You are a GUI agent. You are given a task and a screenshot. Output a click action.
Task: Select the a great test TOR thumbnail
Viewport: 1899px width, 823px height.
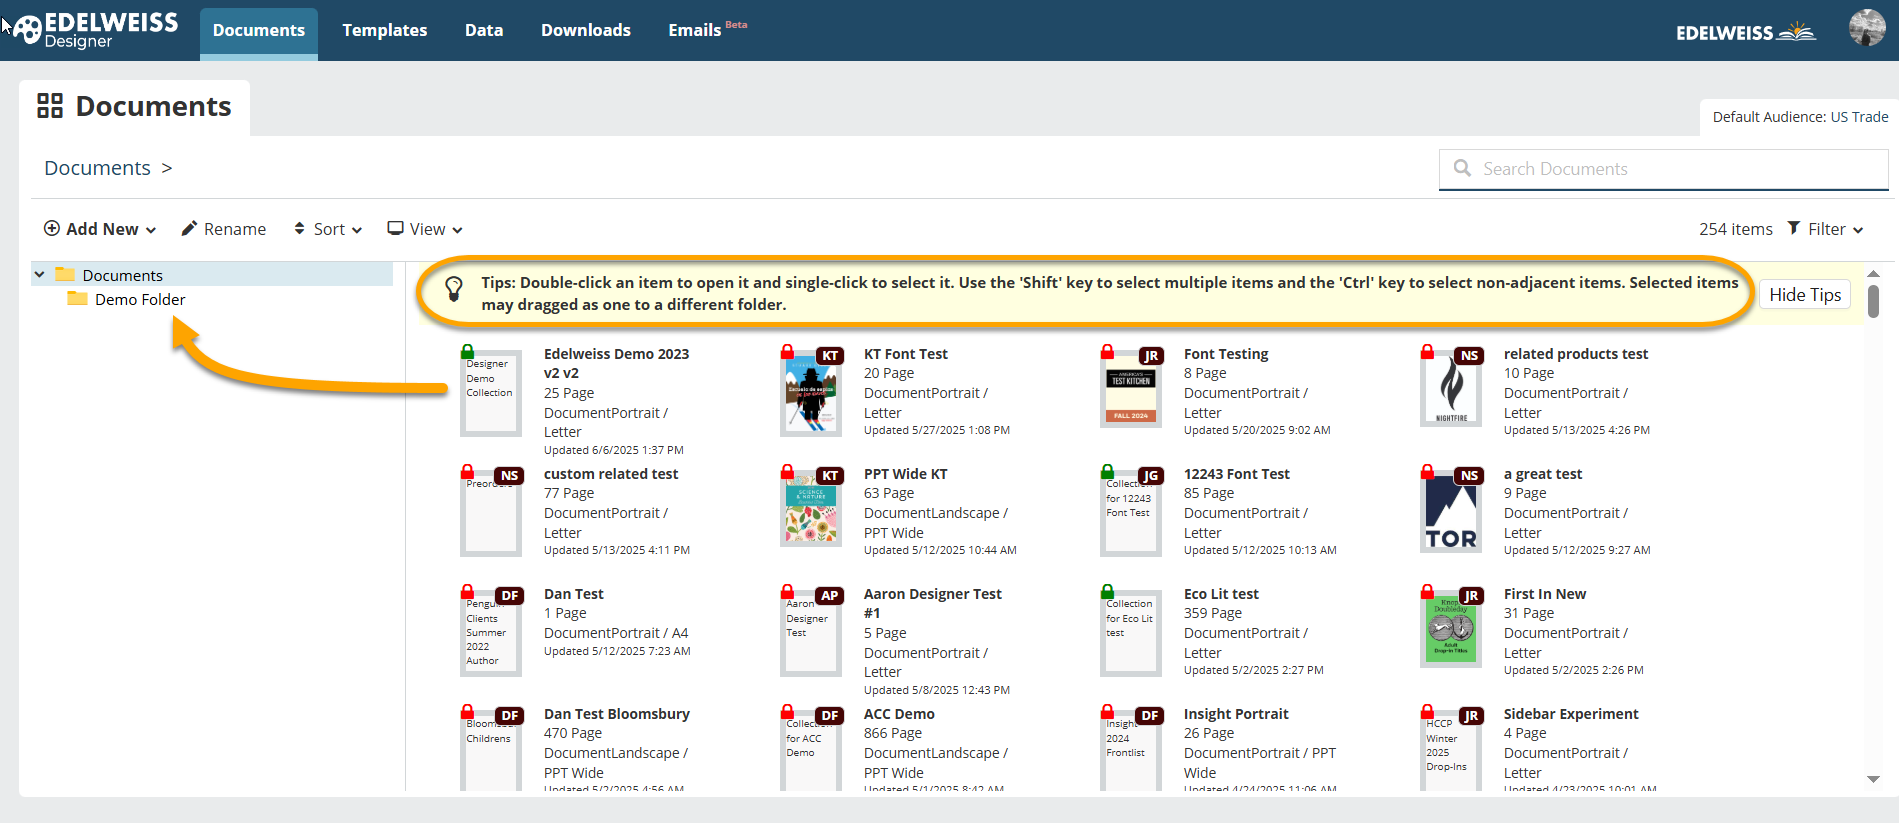[x=1451, y=513]
